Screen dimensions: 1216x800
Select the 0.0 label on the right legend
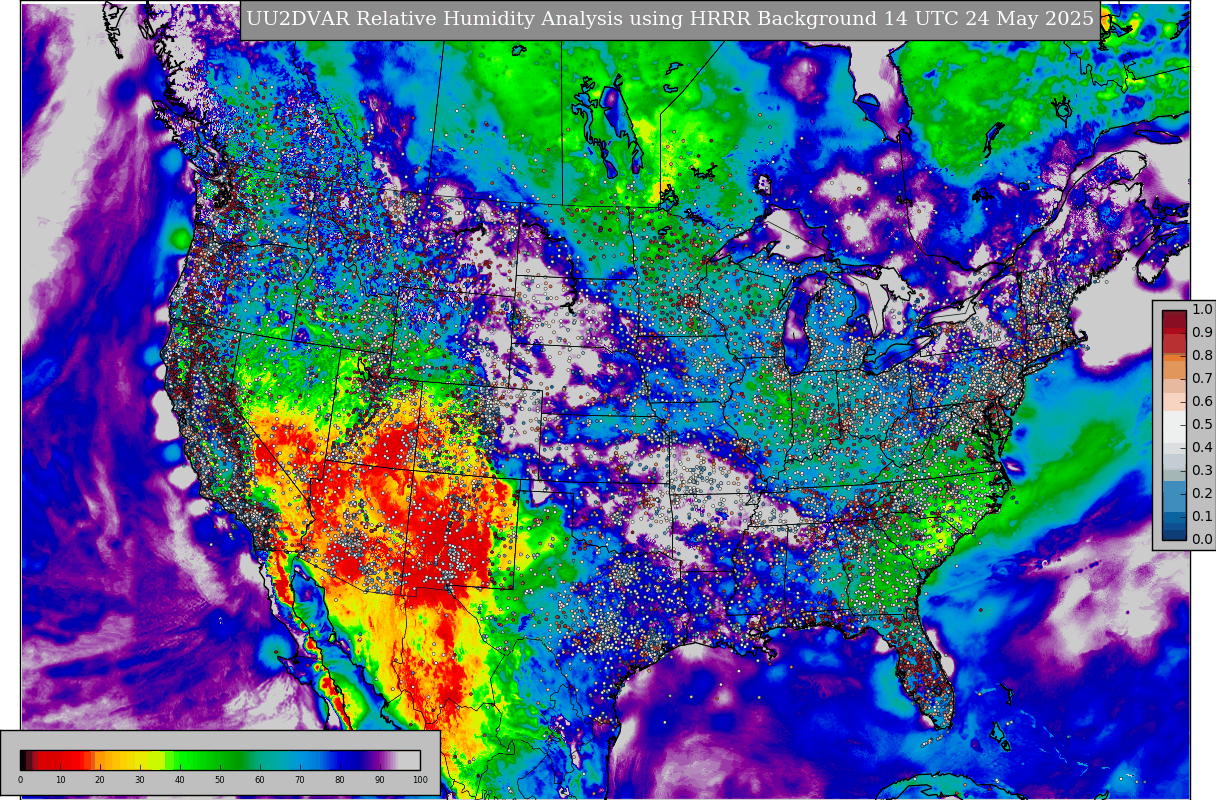pos(1202,540)
